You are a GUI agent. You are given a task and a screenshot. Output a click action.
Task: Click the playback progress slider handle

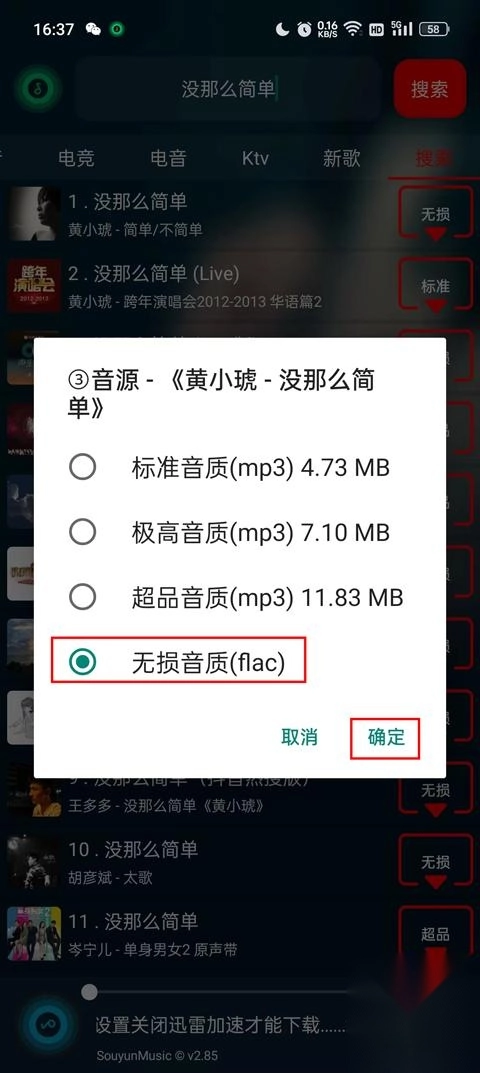(89, 992)
